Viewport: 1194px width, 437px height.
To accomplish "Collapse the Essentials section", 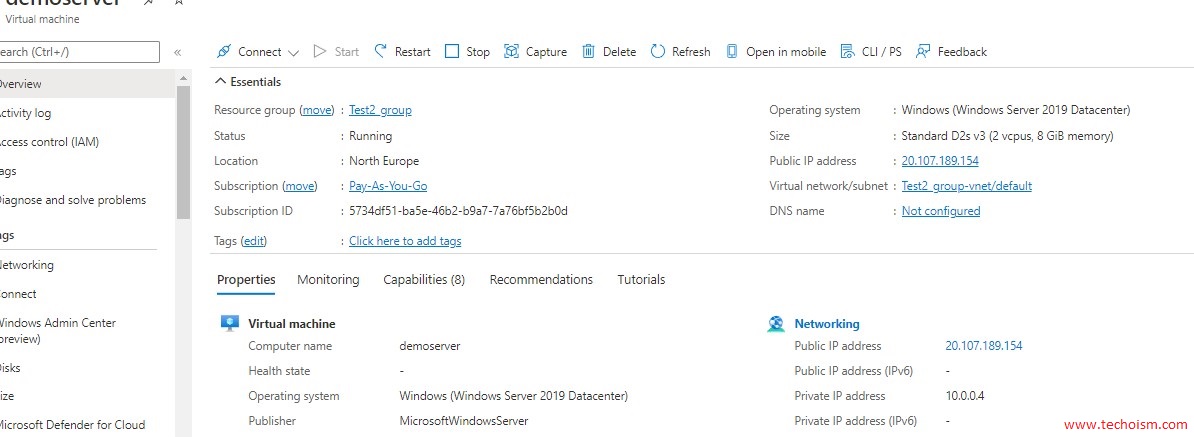I will click(220, 81).
